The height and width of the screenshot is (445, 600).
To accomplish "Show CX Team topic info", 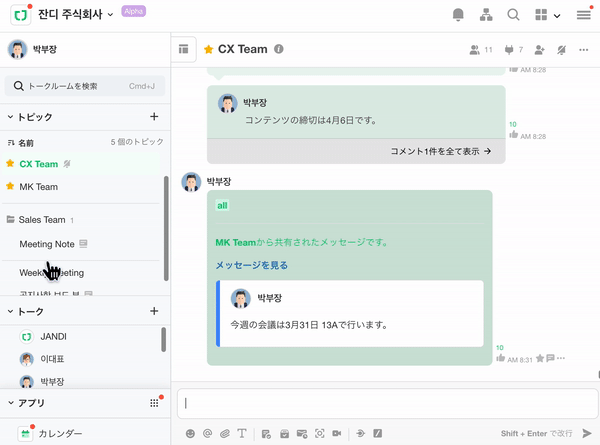I will (x=279, y=49).
